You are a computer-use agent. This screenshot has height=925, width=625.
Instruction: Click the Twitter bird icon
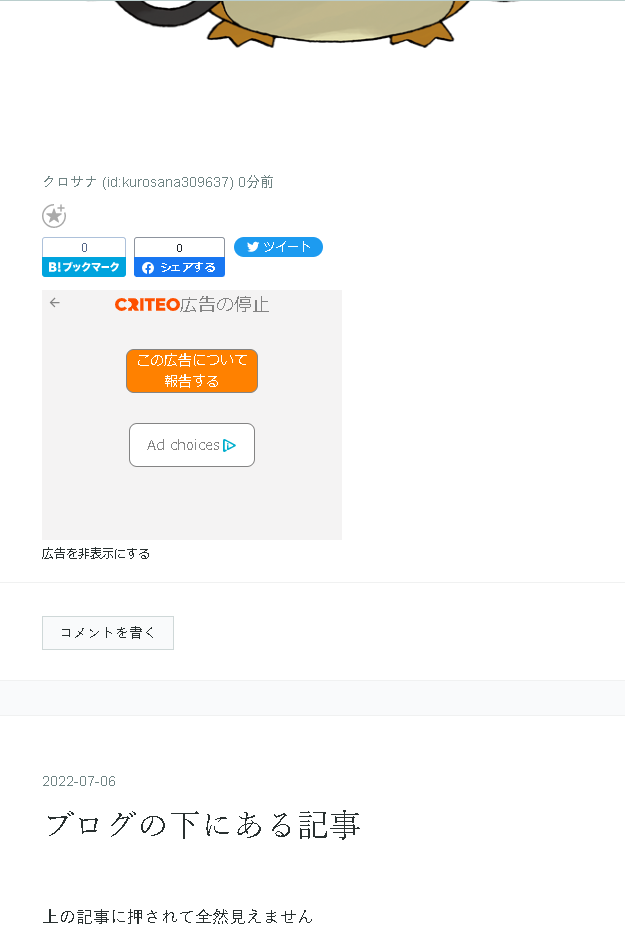(253, 247)
